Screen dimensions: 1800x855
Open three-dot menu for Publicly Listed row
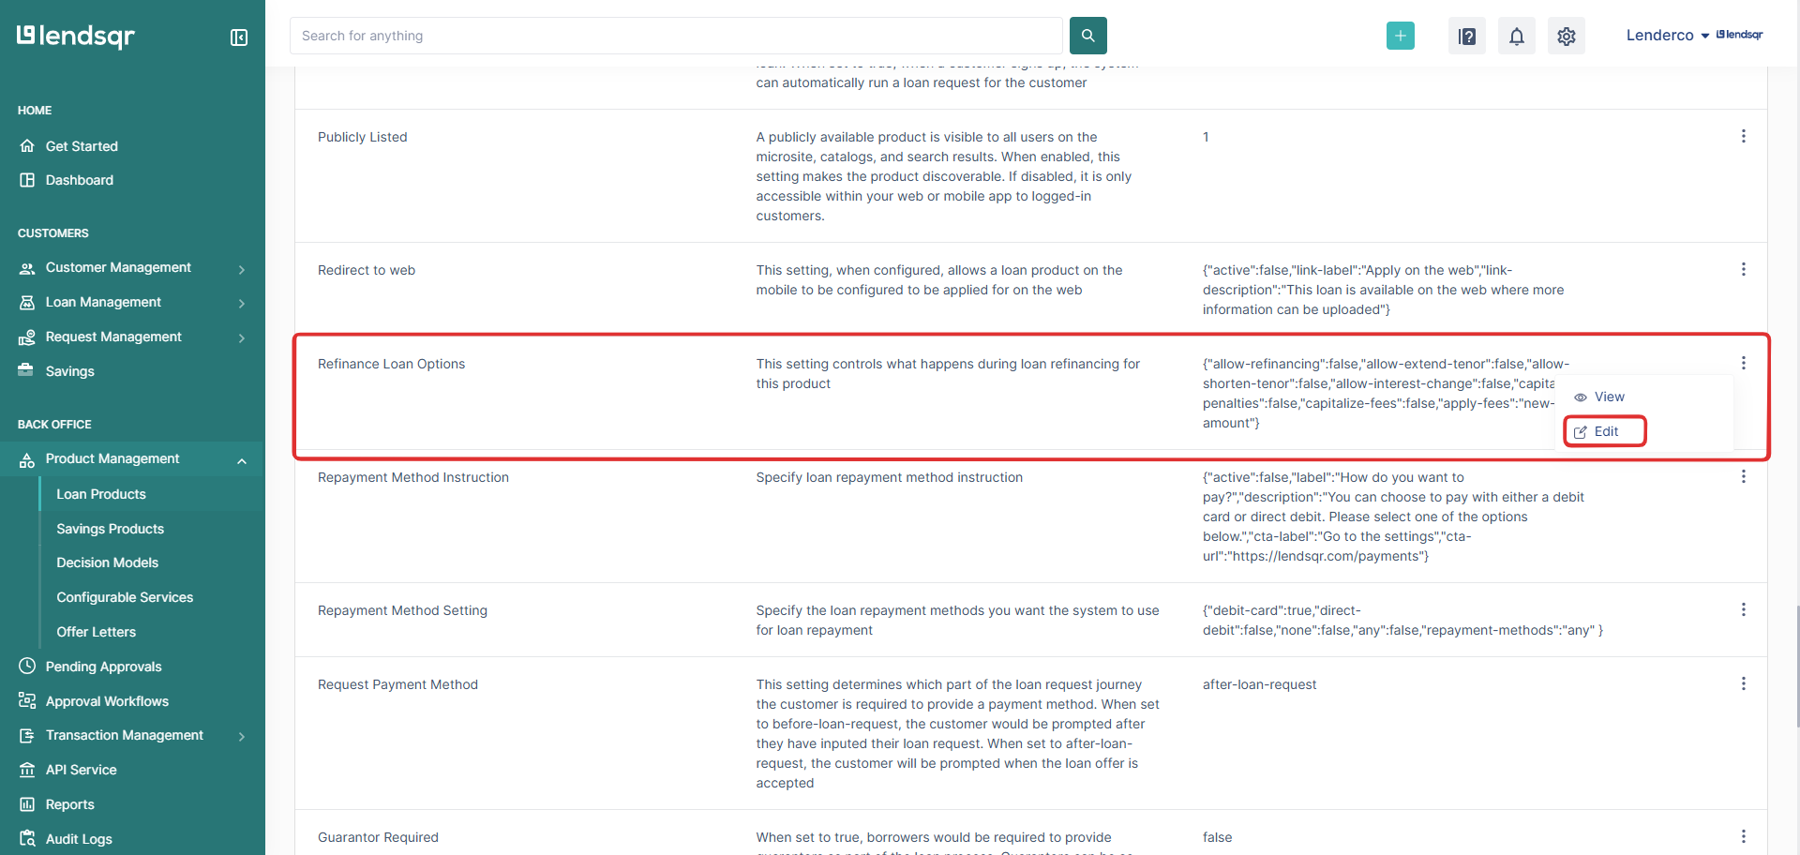click(x=1743, y=136)
